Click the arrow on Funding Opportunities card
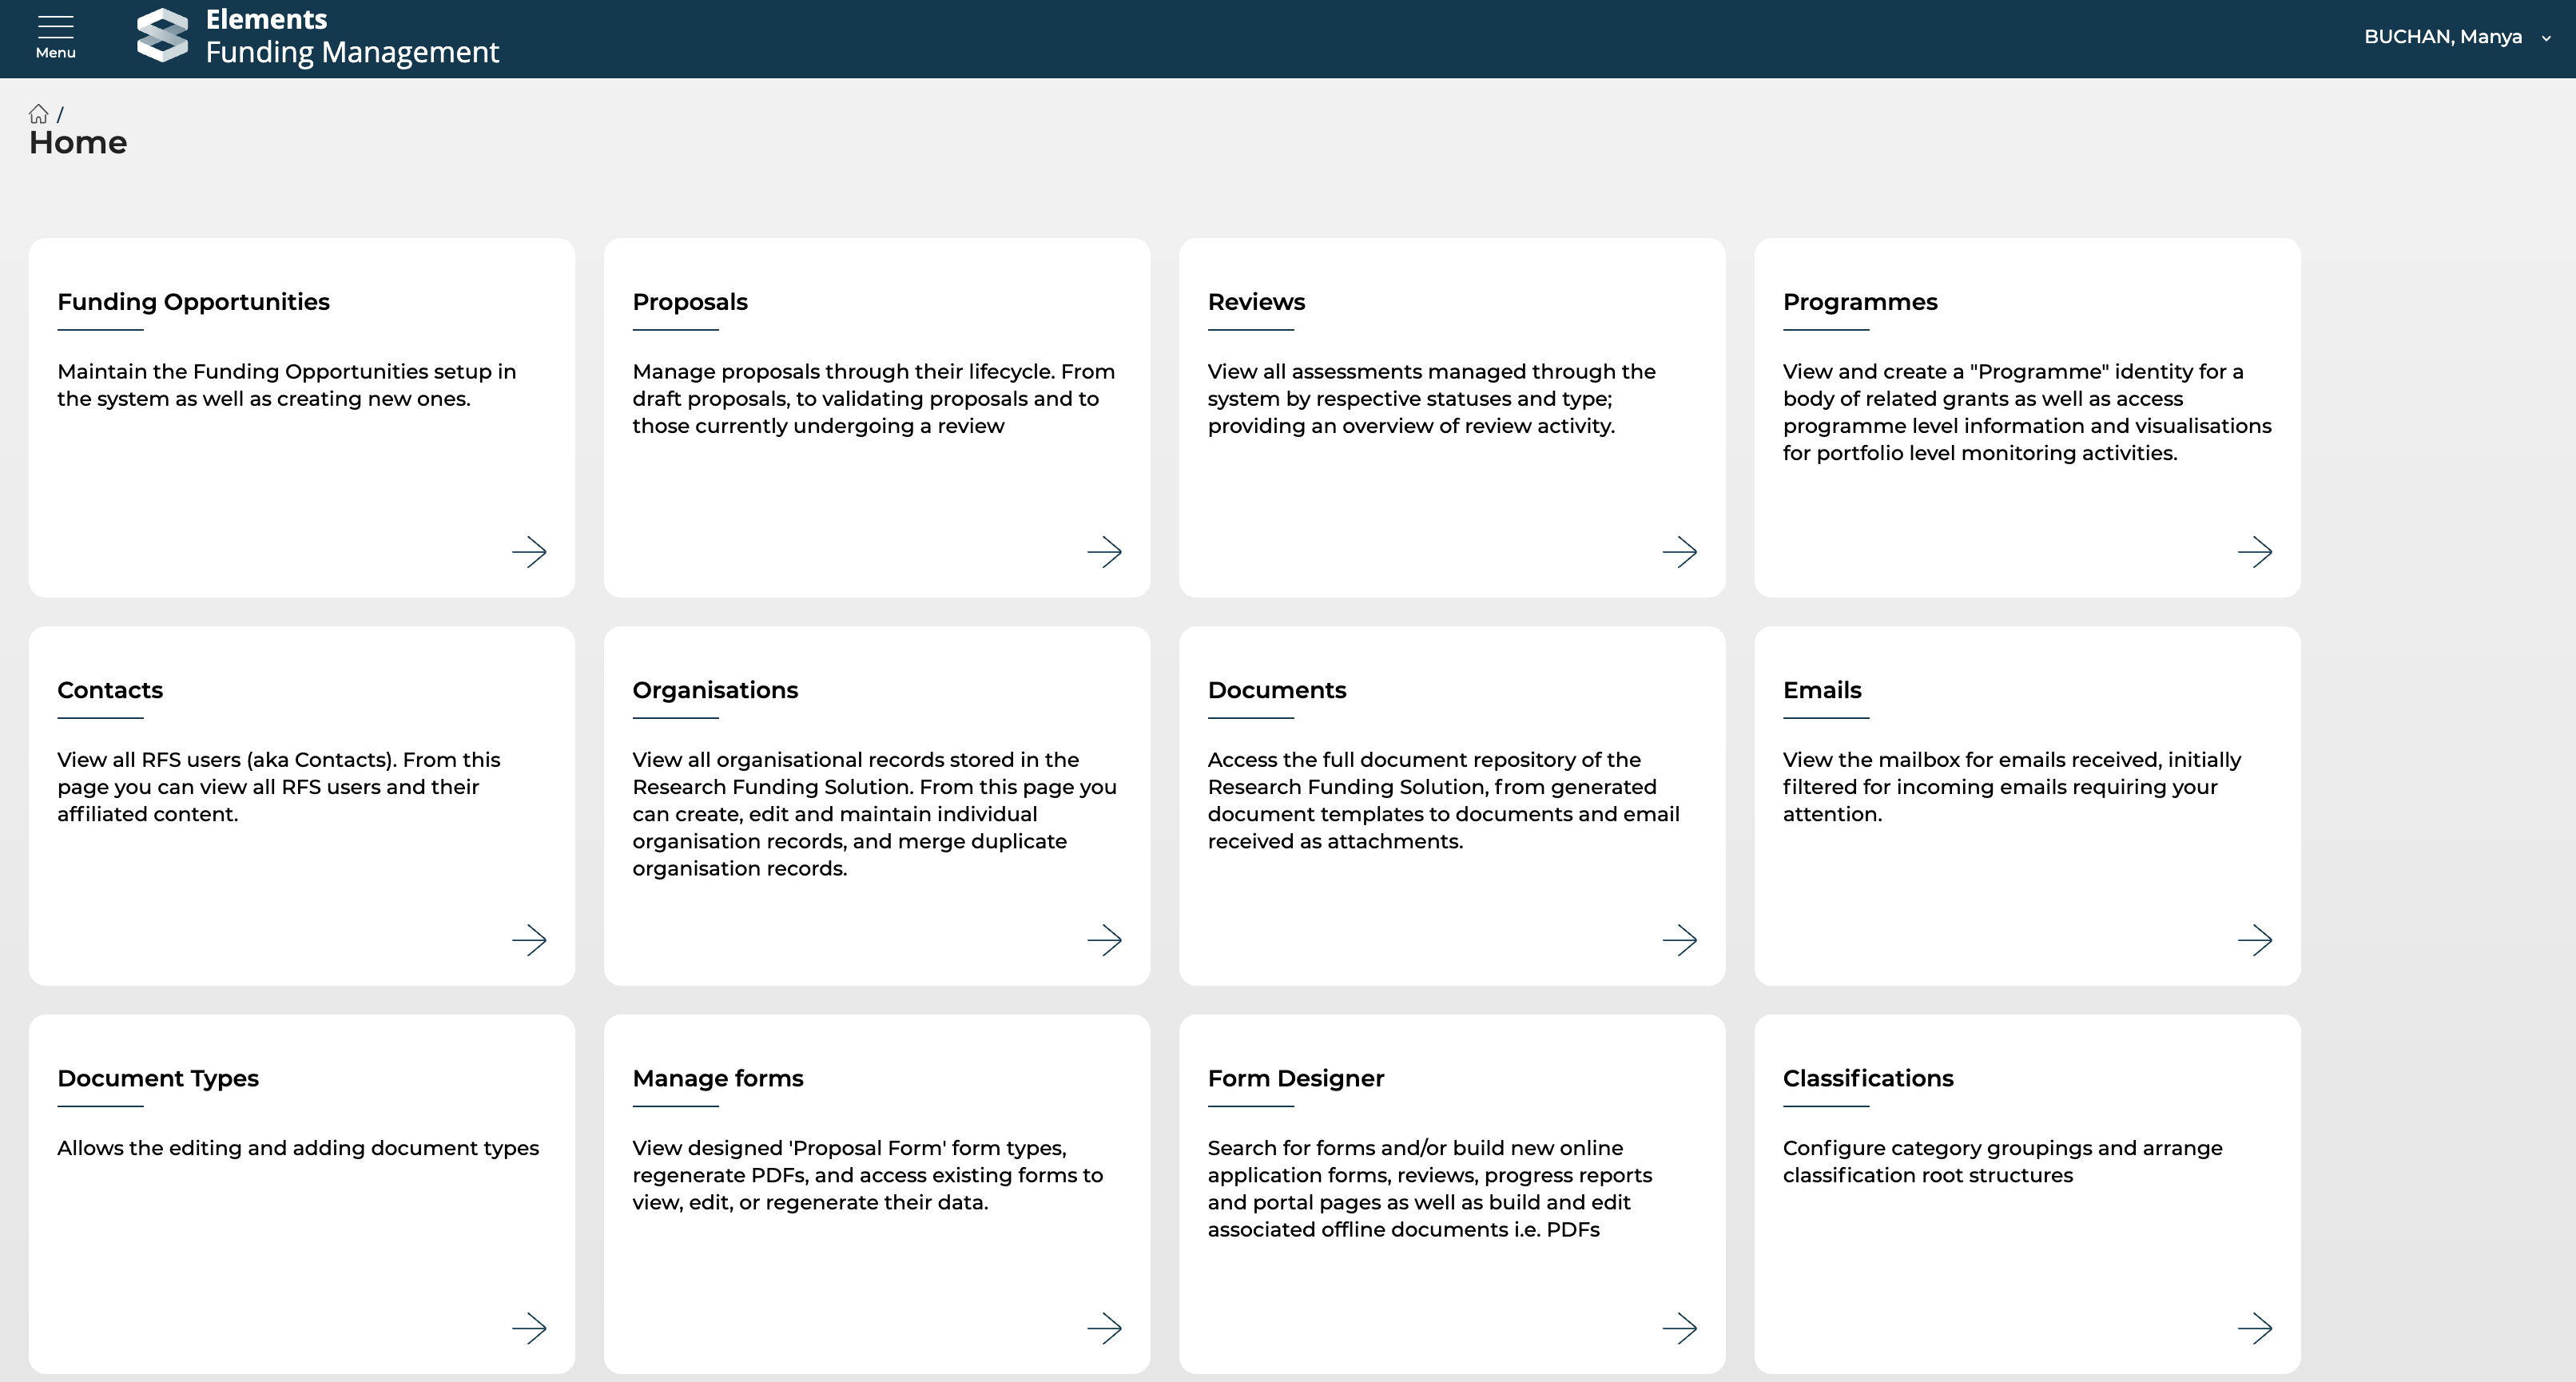 [529, 552]
